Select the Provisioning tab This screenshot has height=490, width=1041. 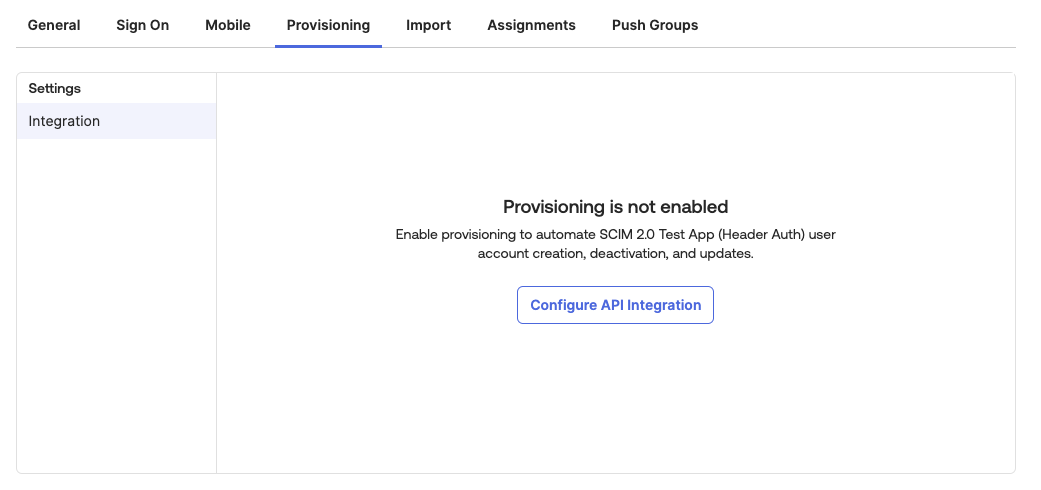328,25
